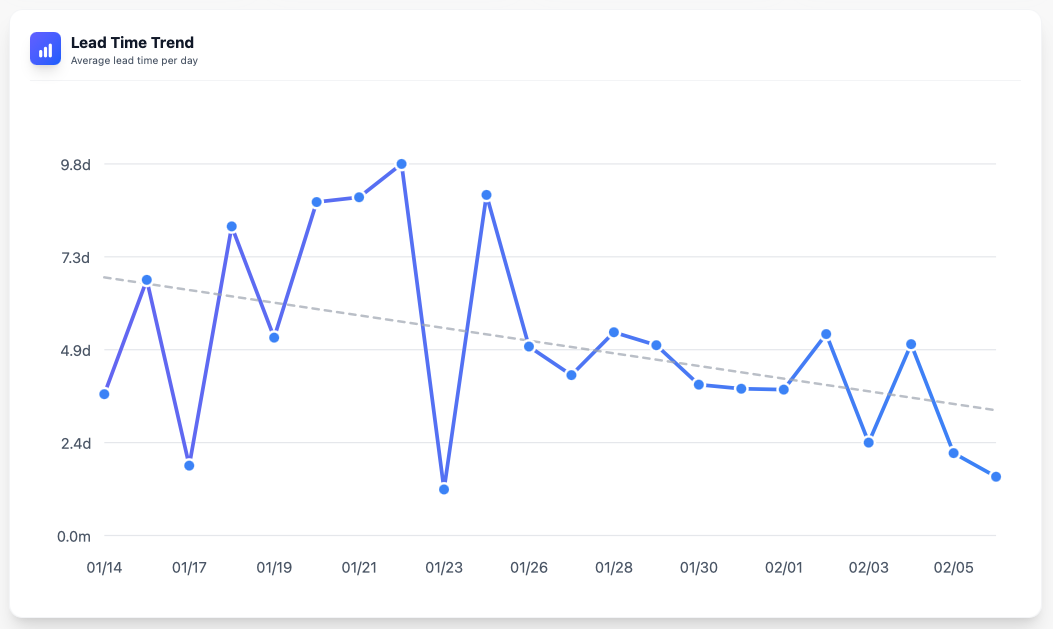Click the Lead Time Trend title
1053x629 pixels.
point(132,42)
